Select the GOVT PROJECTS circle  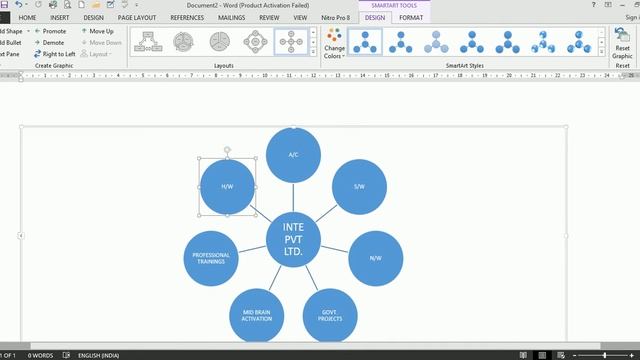pos(330,316)
